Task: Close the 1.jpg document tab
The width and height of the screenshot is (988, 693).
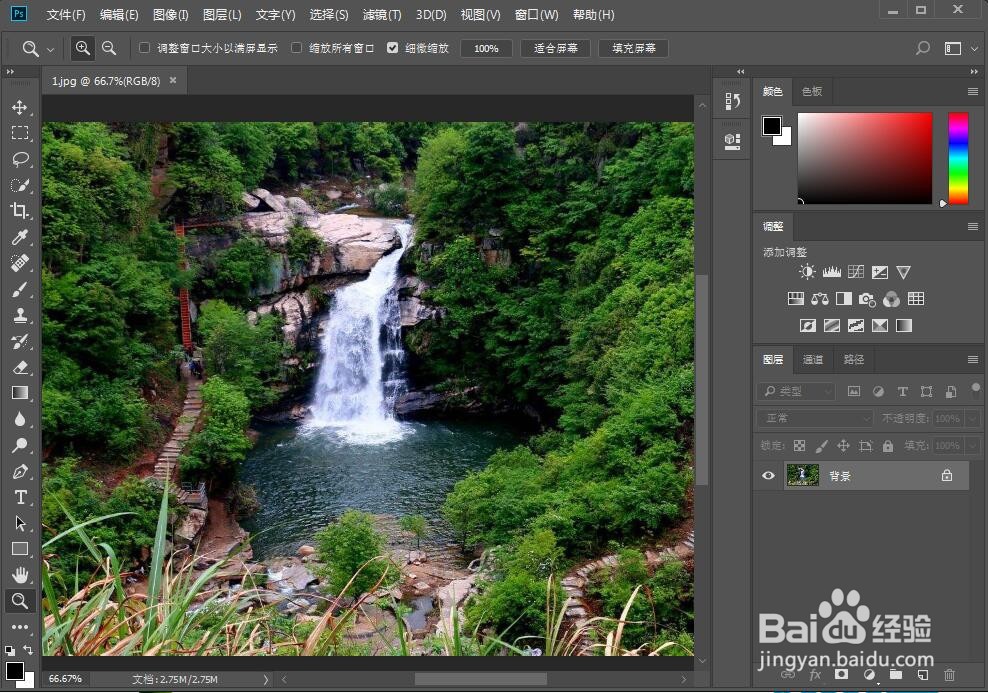Action: (173, 81)
